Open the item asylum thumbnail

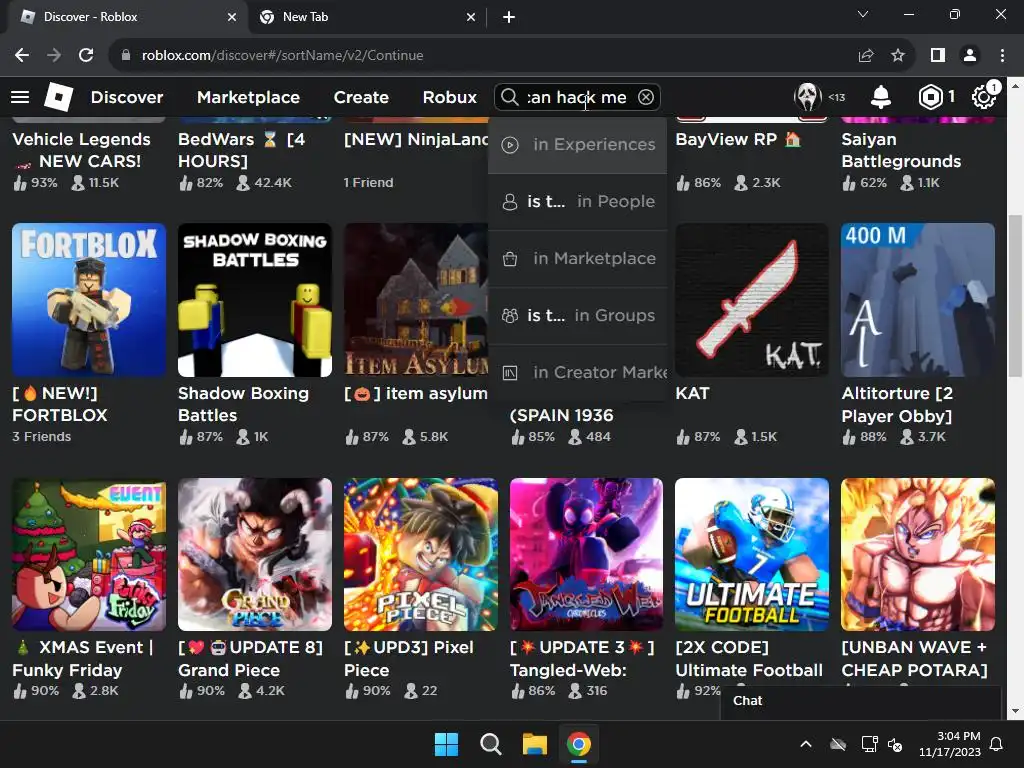point(416,300)
